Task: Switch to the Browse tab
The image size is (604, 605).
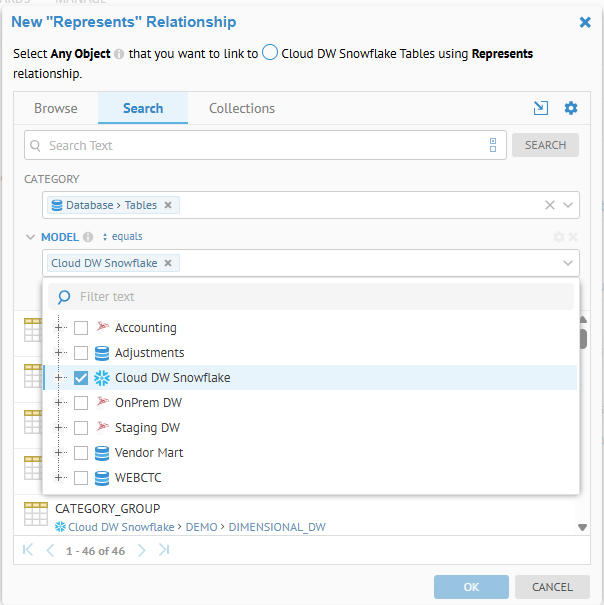Action: click(x=56, y=108)
